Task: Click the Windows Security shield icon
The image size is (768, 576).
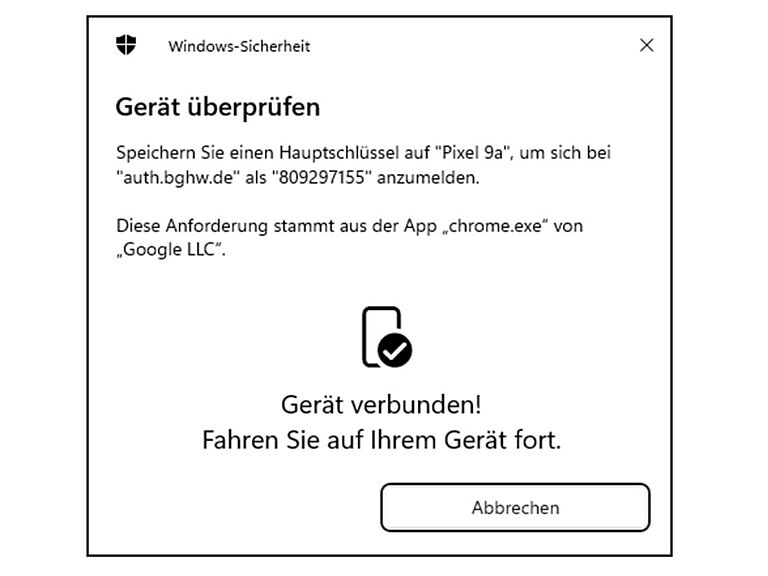Action: pos(126,45)
